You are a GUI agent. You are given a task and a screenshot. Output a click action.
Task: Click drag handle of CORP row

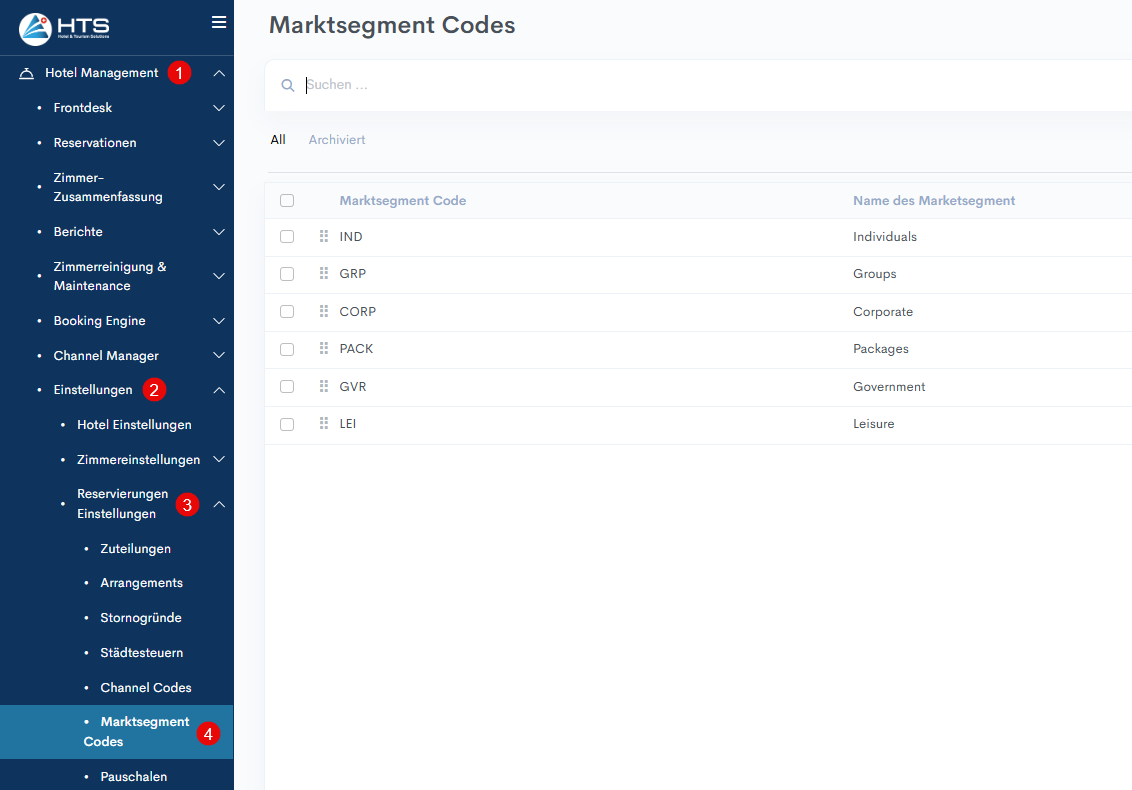[324, 311]
